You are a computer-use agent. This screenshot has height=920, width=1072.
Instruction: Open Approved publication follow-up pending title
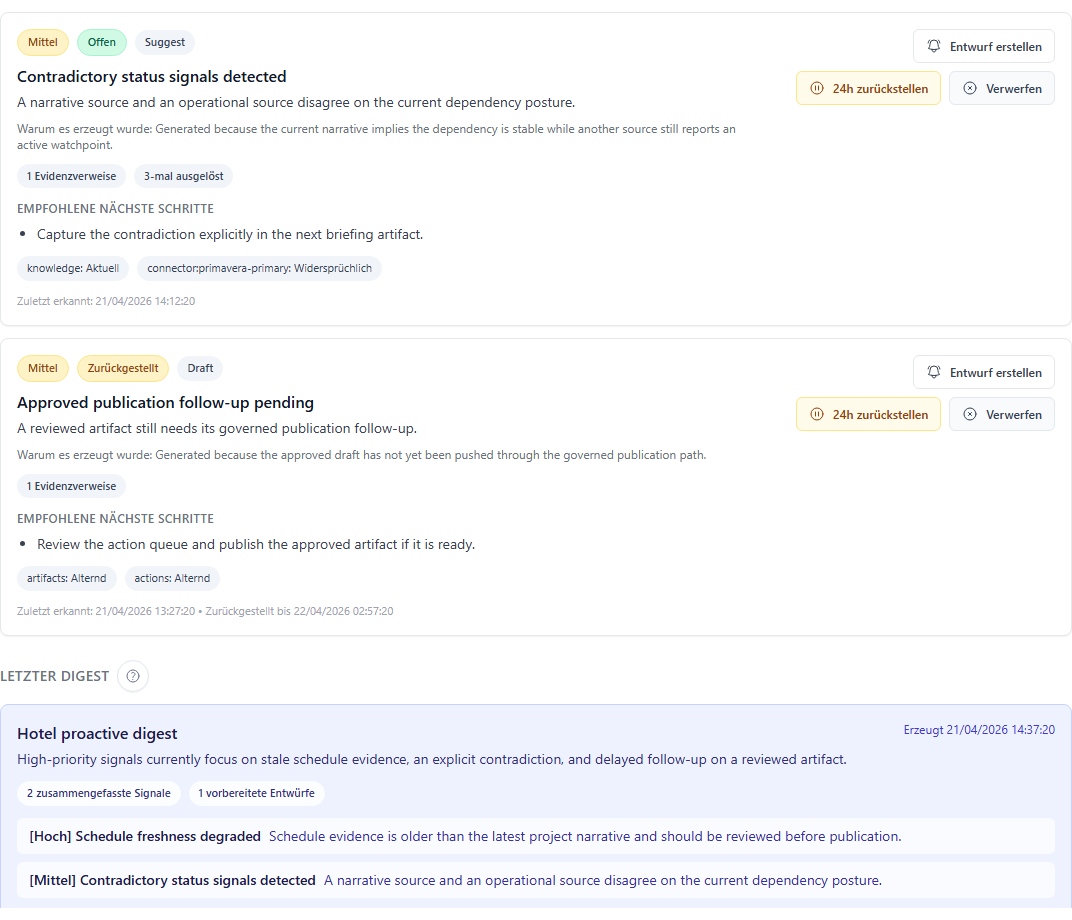[x=165, y=402]
